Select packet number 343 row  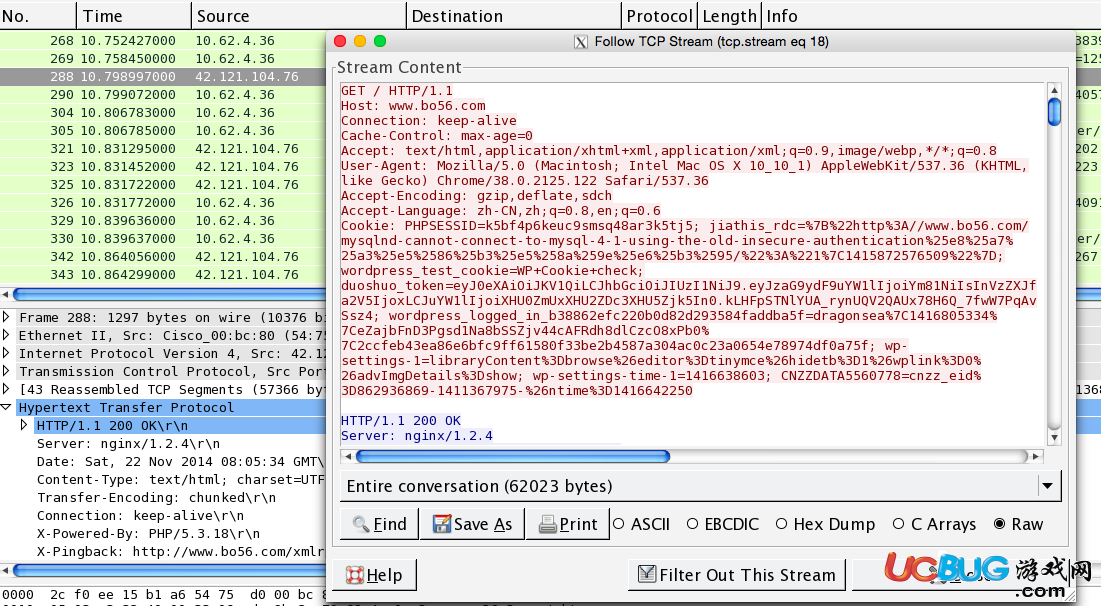[x=163, y=275]
